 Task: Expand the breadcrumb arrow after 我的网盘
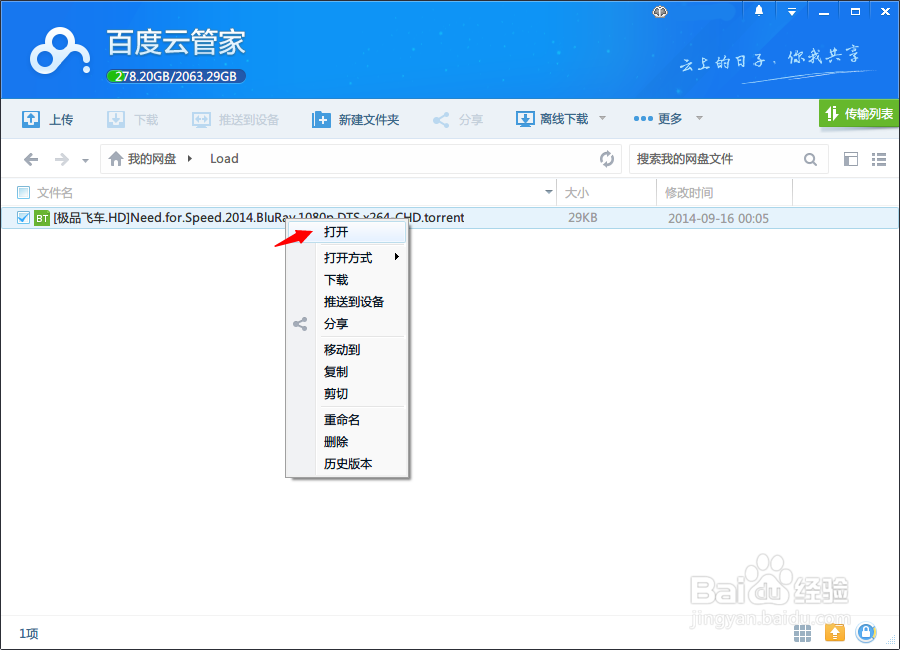coord(189,158)
